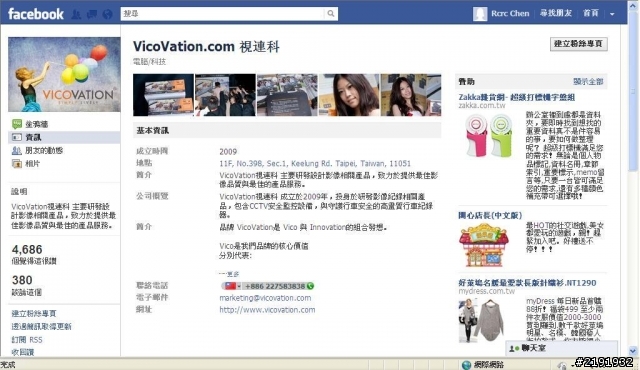Open second photo thumbnail with crowd
This screenshot has width=640, height=370.
[225, 95]
